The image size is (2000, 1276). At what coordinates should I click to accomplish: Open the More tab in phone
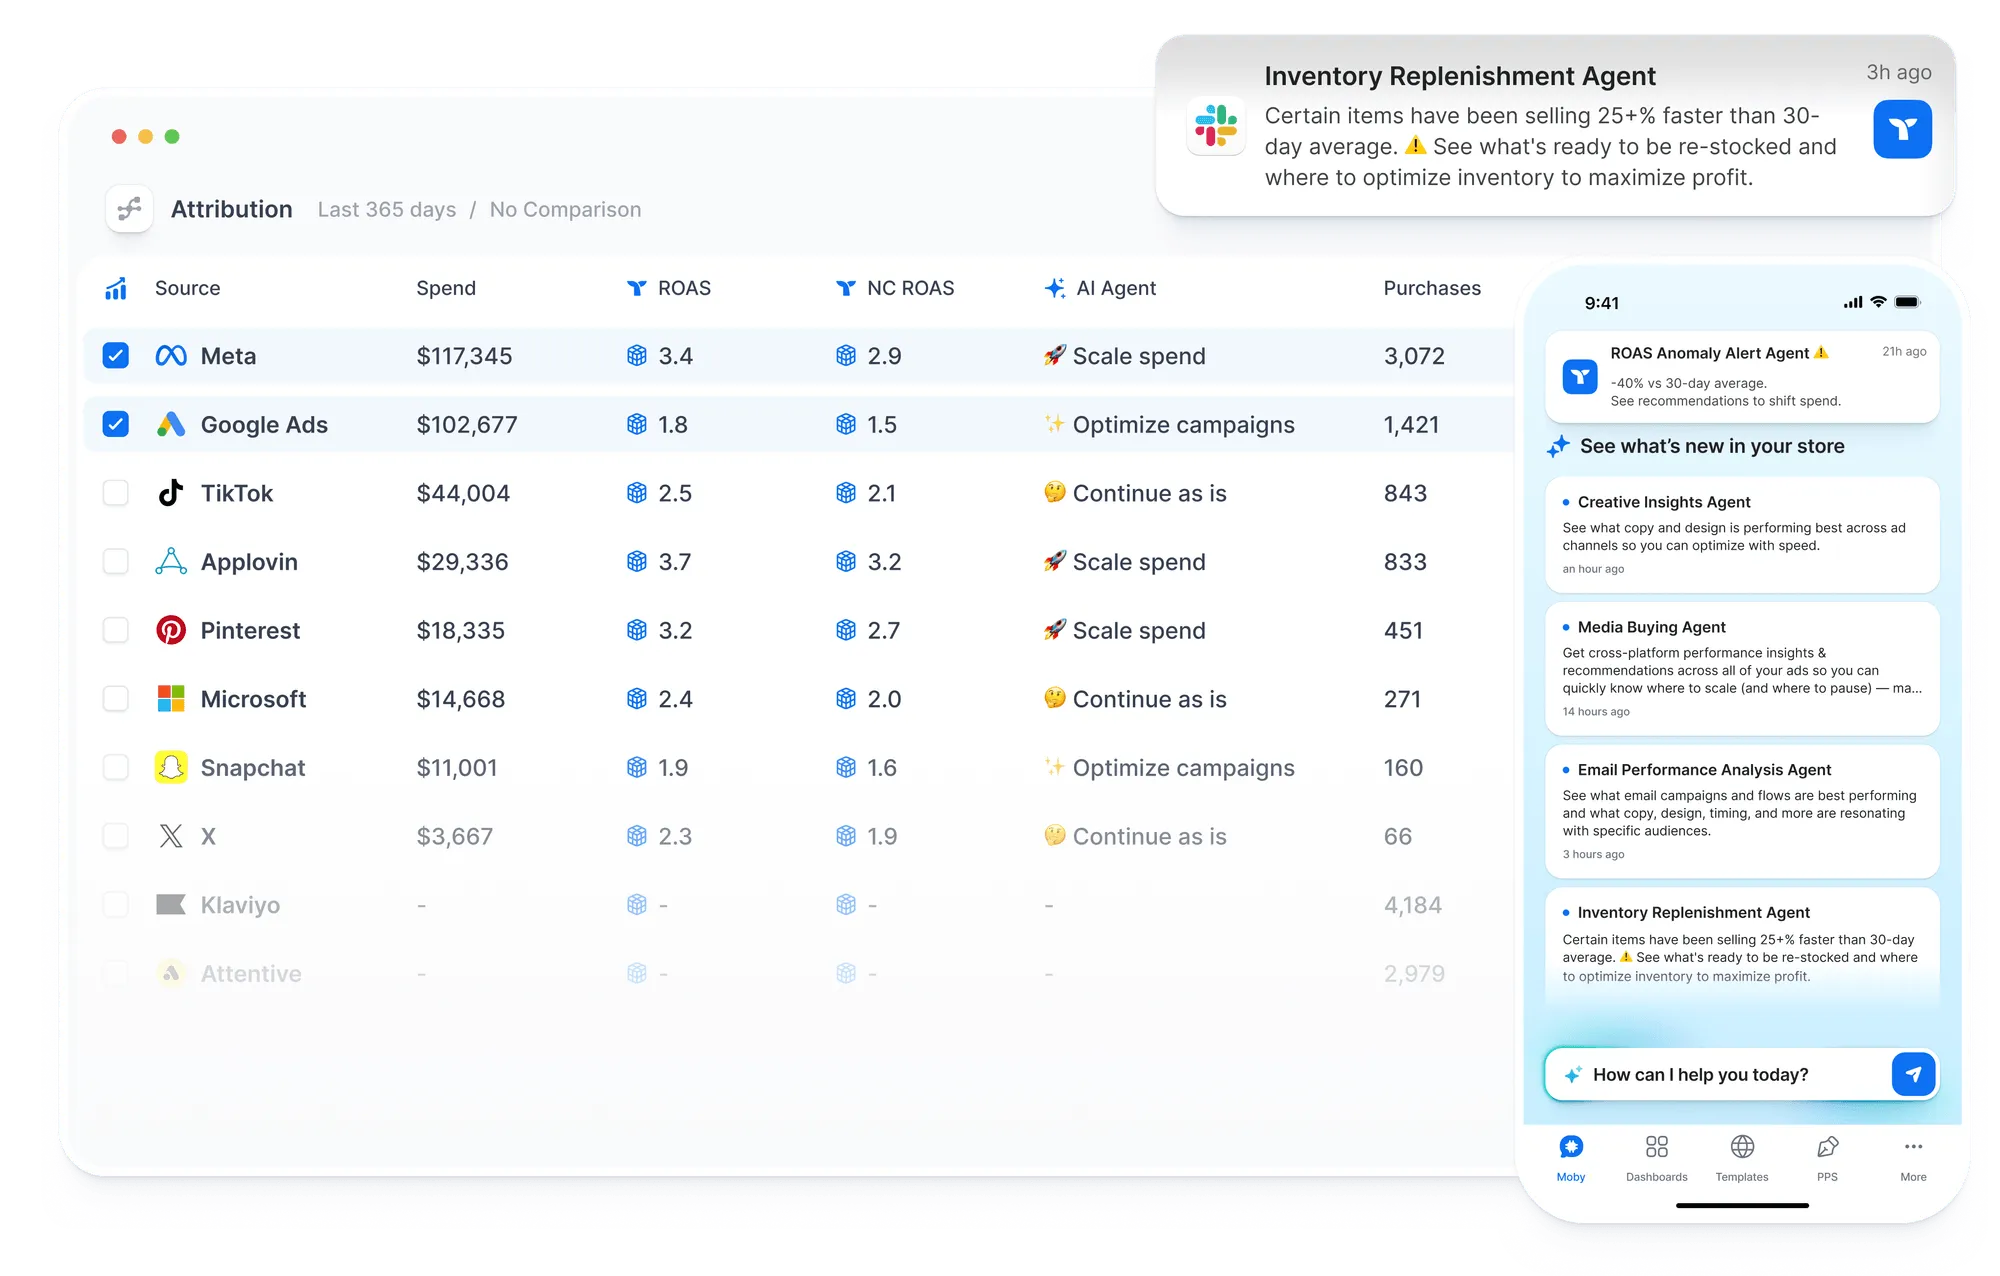click(1913, 1157)
